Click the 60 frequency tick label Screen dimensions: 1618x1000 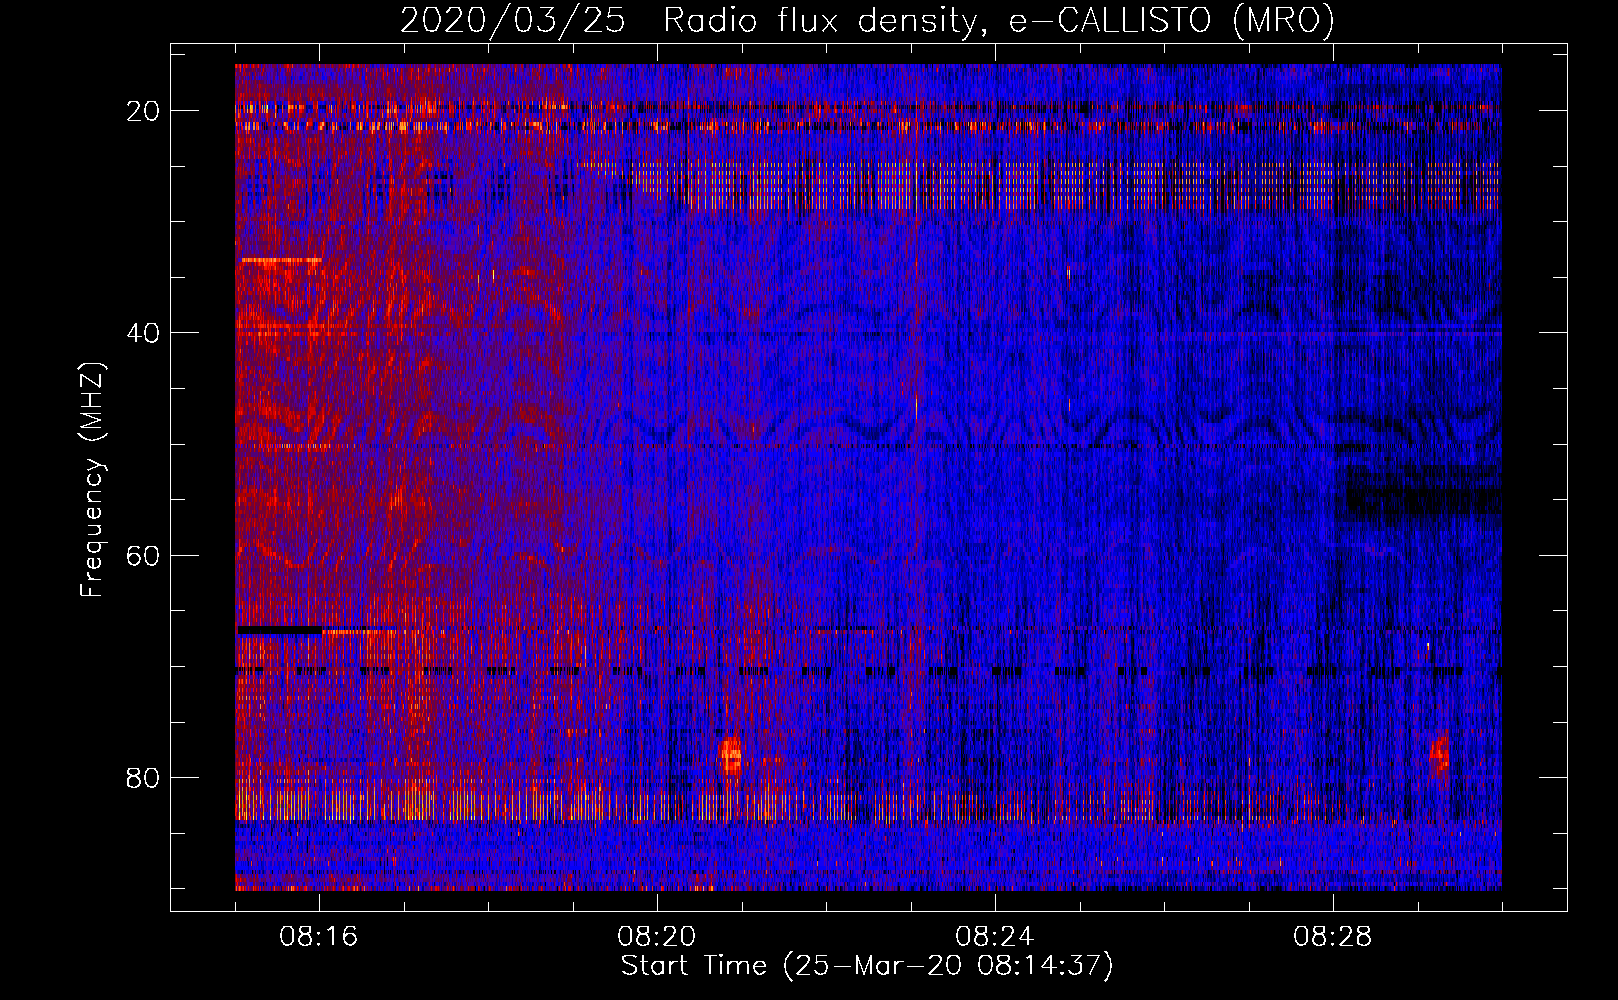143,555
